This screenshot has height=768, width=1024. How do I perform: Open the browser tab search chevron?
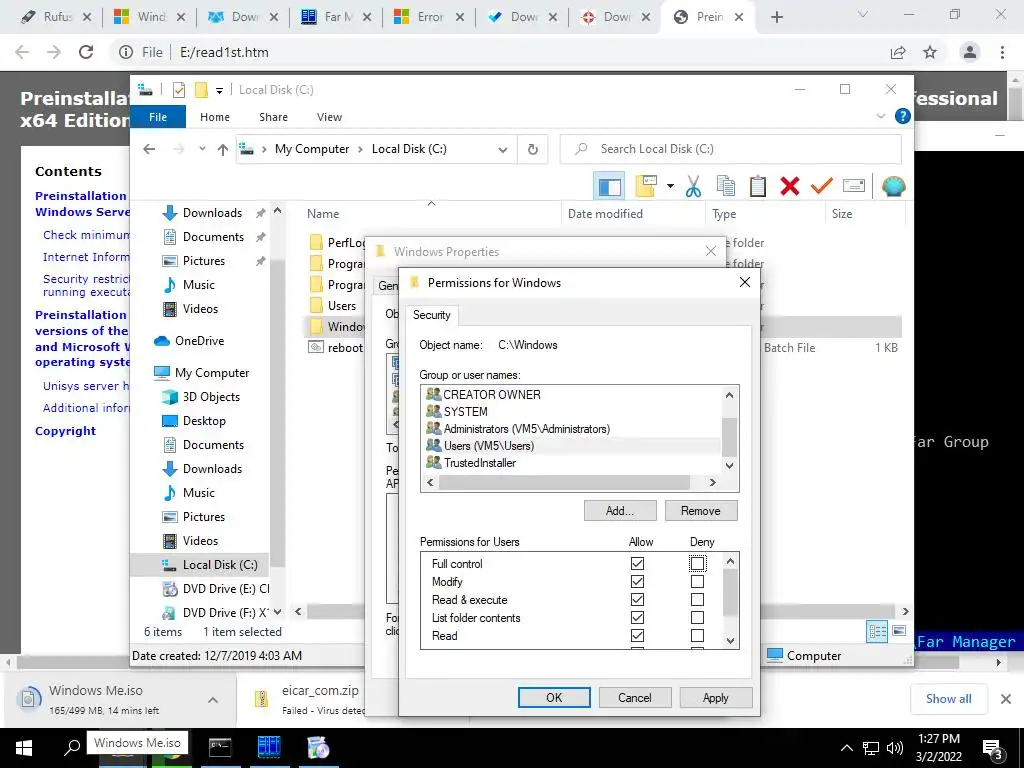pos(863,14)
